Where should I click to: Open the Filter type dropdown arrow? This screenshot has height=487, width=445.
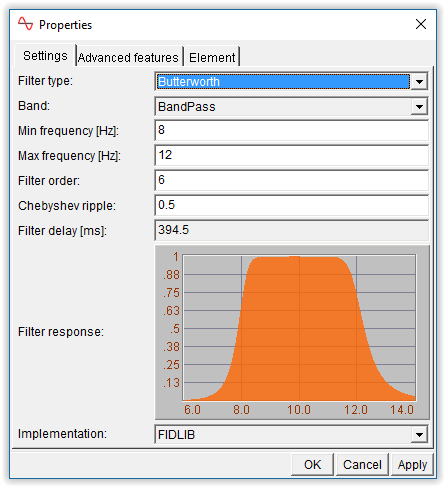[x=419, y=82]
